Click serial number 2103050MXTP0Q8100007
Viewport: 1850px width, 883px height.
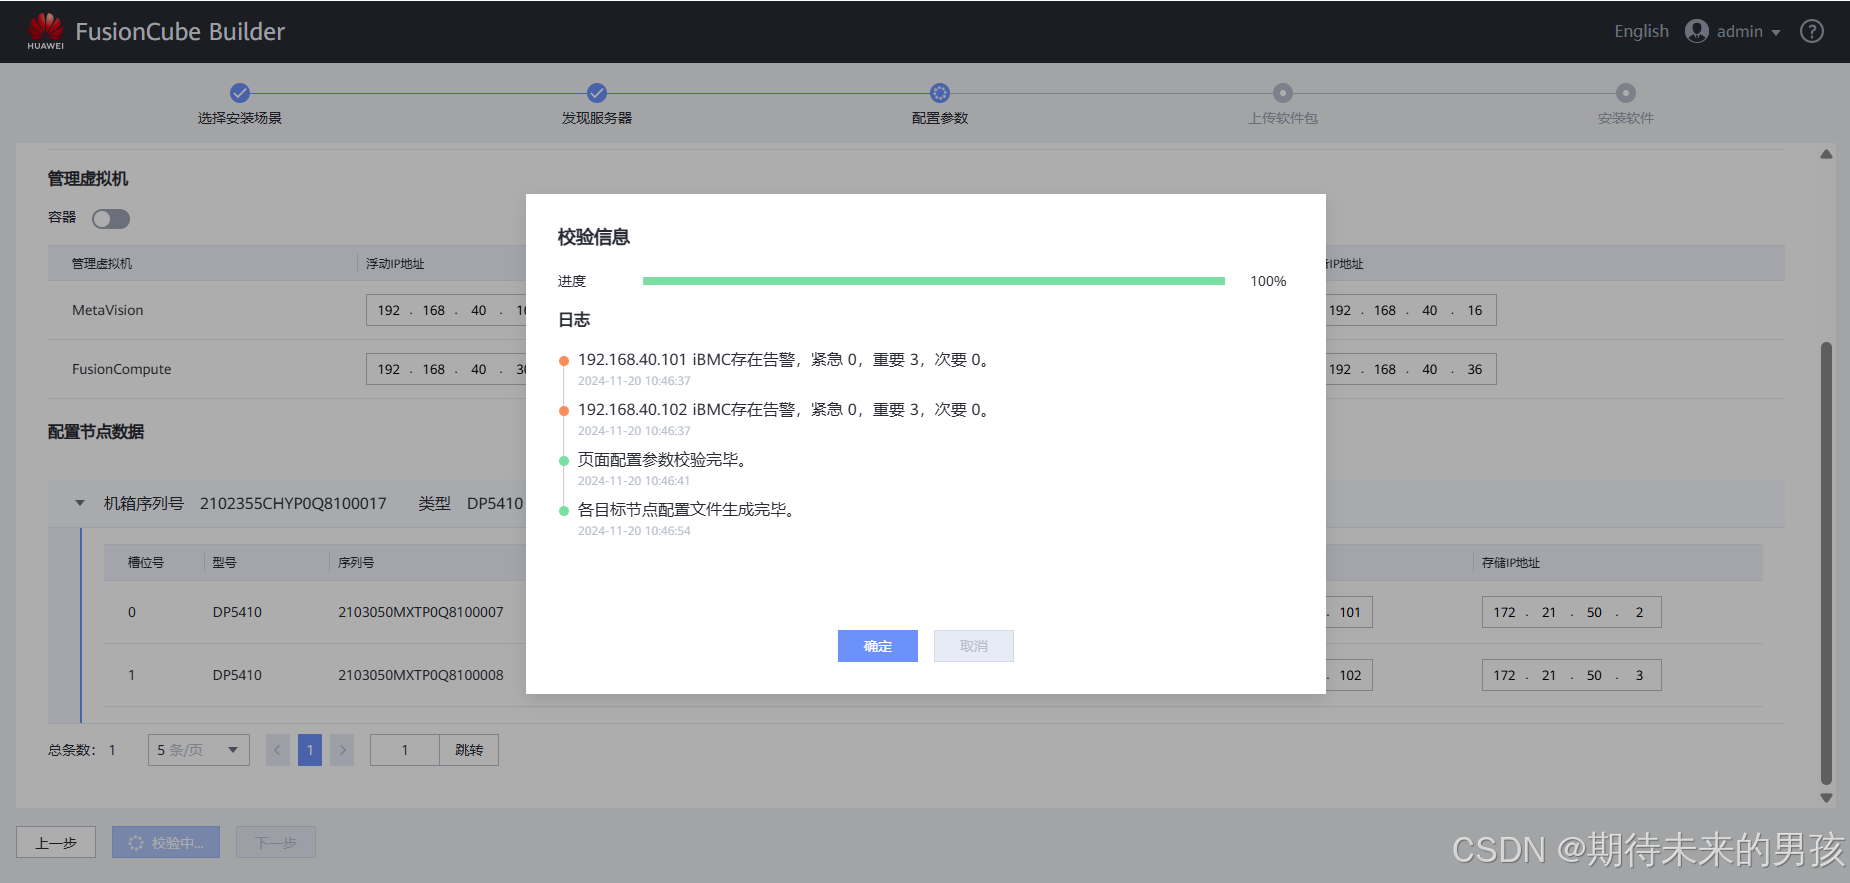(x=421, y=612)
